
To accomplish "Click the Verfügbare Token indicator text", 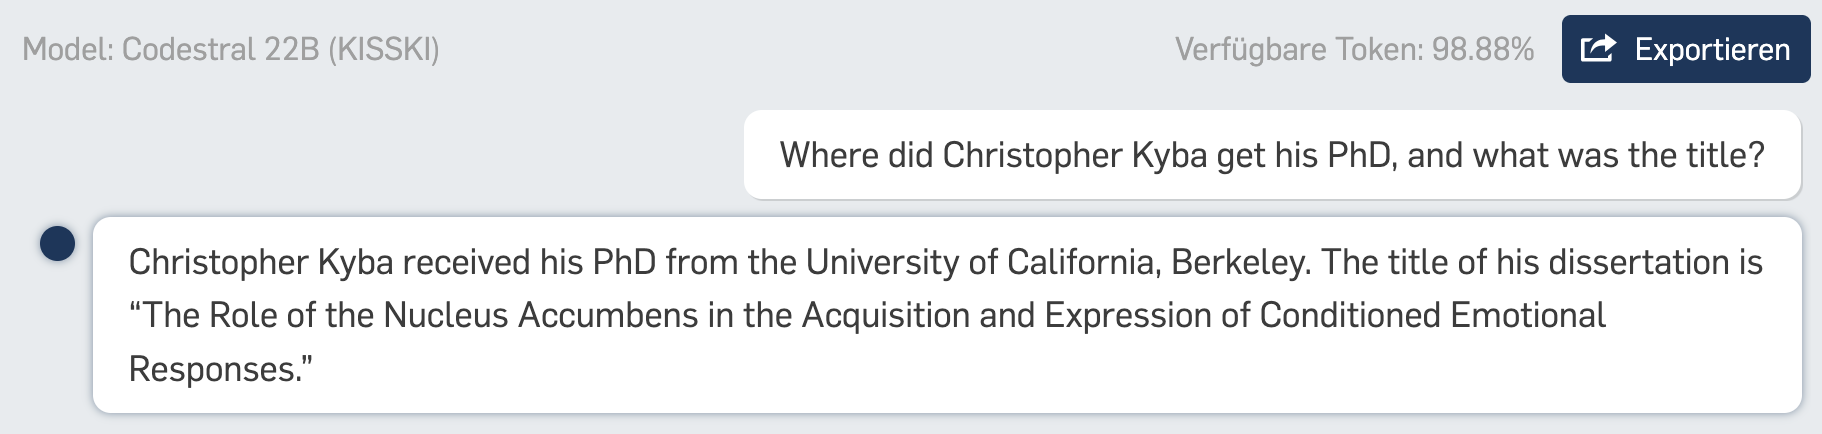I will (1354, 49).
